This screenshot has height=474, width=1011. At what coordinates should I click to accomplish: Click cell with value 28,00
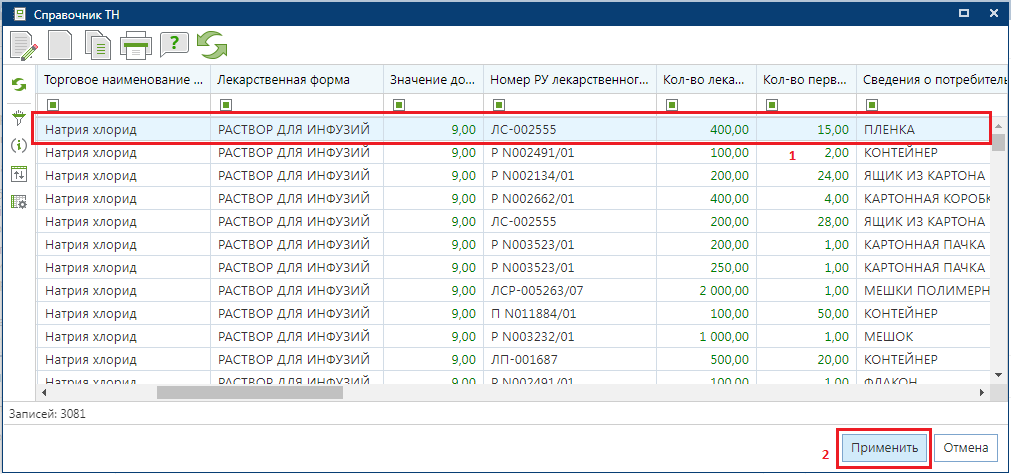tap(806, 222)
